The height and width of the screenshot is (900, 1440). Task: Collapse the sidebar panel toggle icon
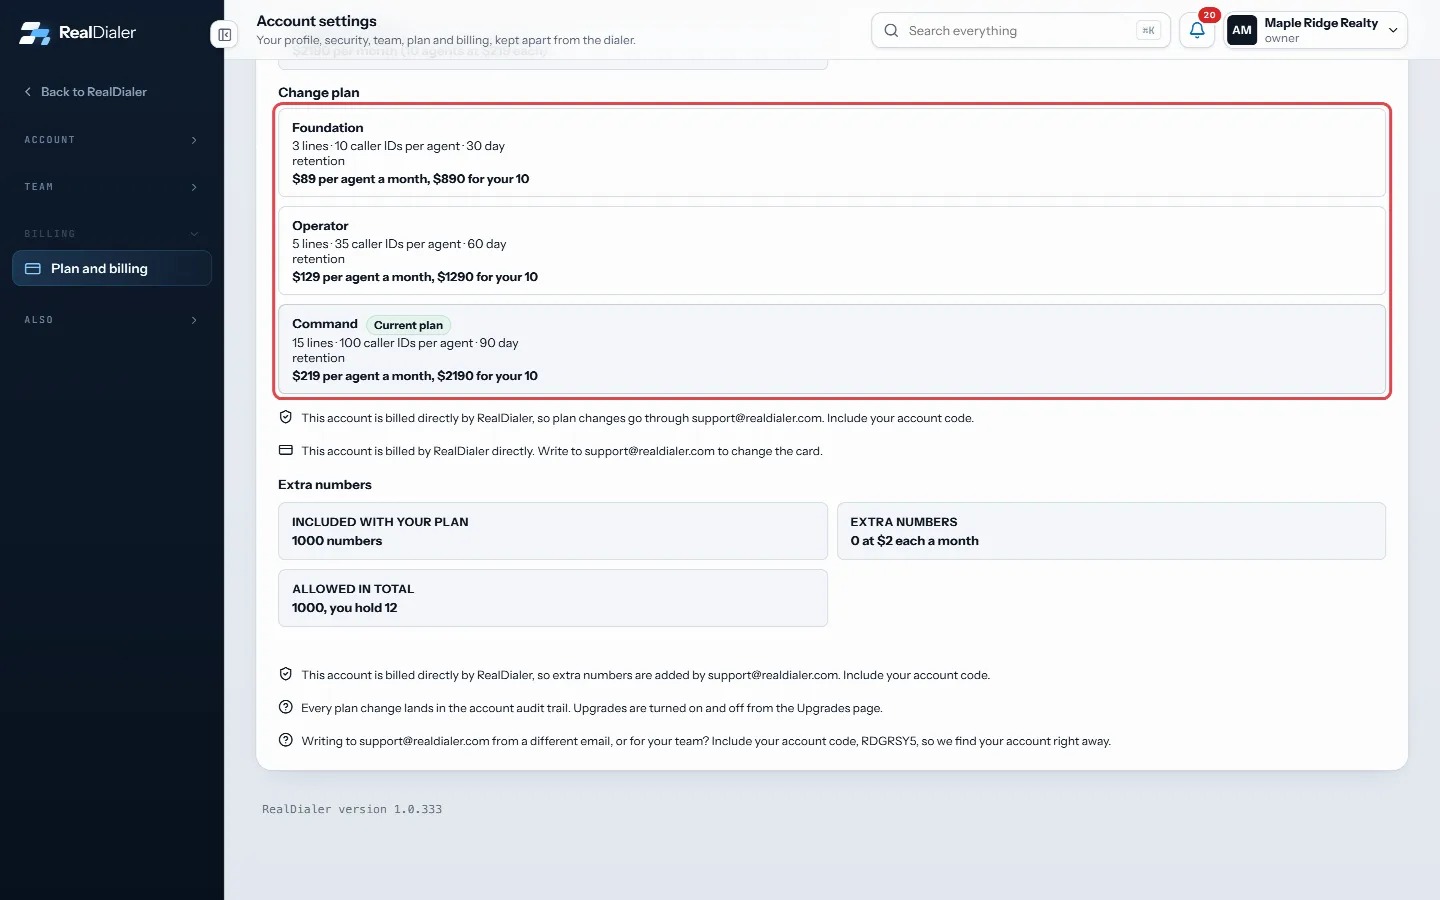click(225, 35)
